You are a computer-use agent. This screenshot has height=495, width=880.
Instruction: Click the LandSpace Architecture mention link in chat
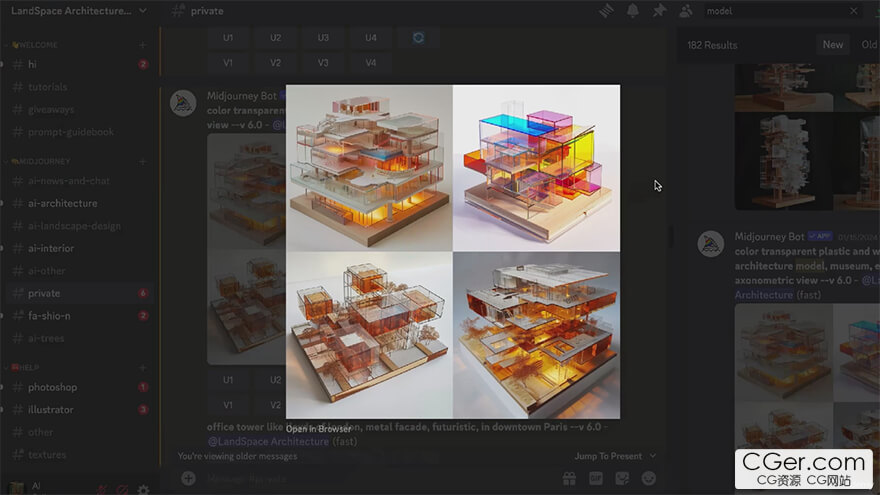pyautogui.click(x=268, y=442)
